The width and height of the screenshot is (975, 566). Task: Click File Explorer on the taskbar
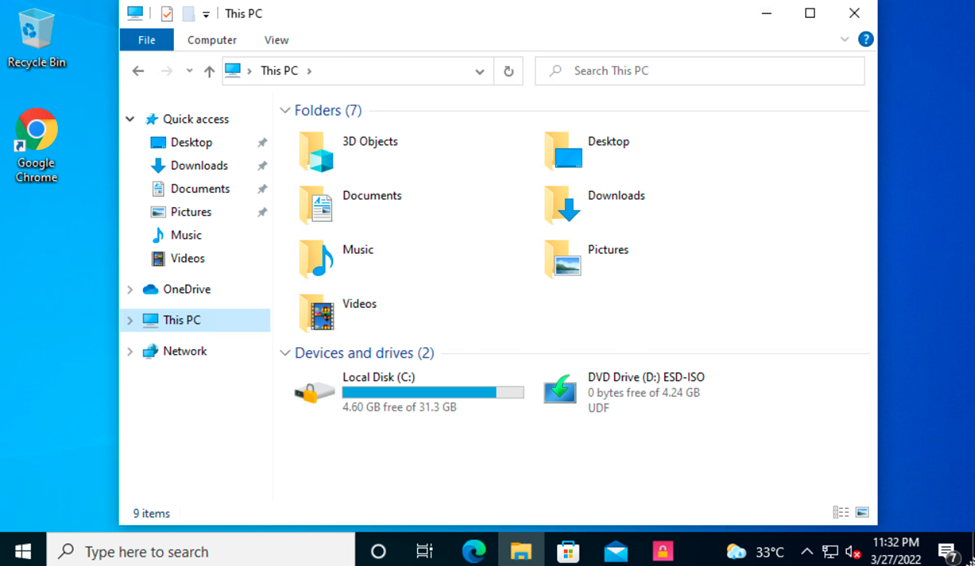[521, 551]
